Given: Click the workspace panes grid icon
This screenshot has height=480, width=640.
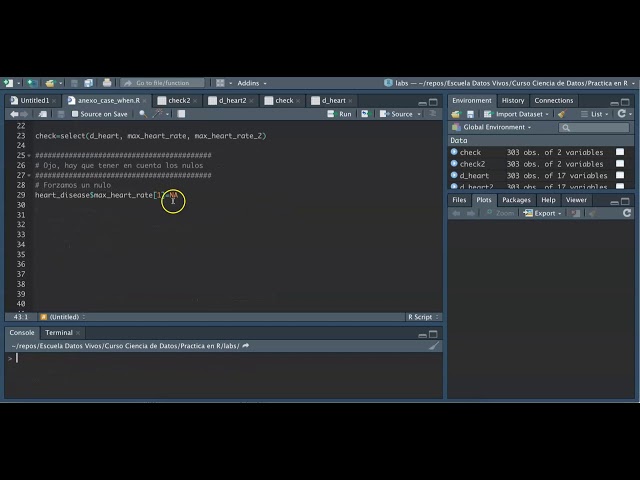Looking at the screenshot, I should (220, 83).
